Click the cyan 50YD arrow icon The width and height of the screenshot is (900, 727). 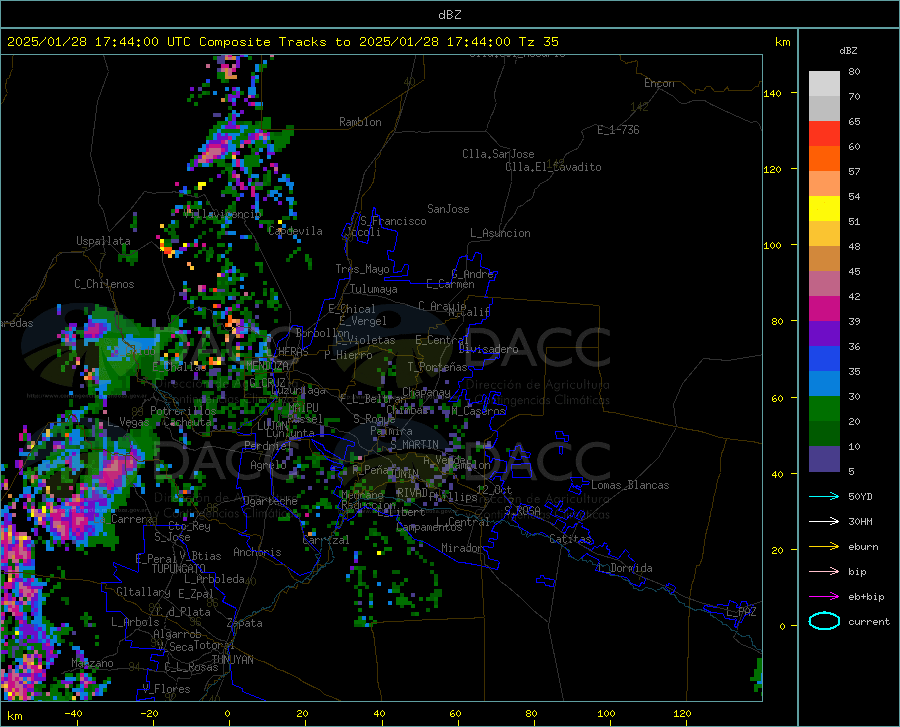coord(824,496)
